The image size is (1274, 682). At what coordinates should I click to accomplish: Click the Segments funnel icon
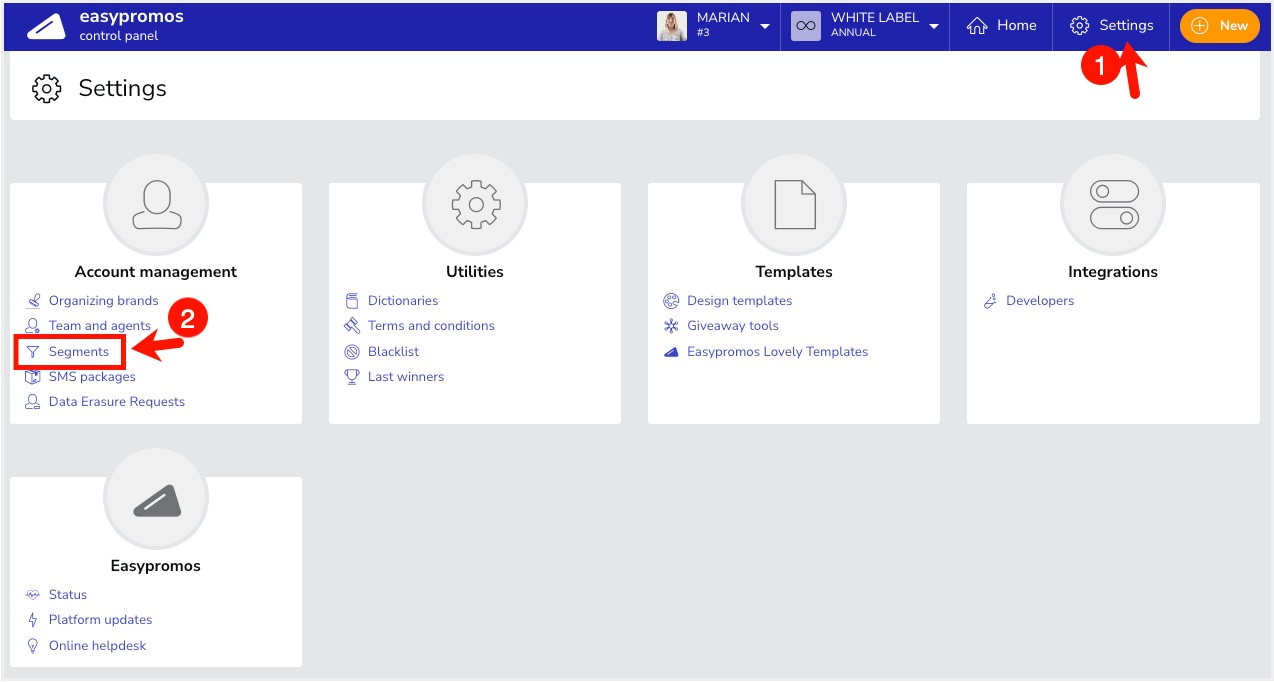(33, 352)
